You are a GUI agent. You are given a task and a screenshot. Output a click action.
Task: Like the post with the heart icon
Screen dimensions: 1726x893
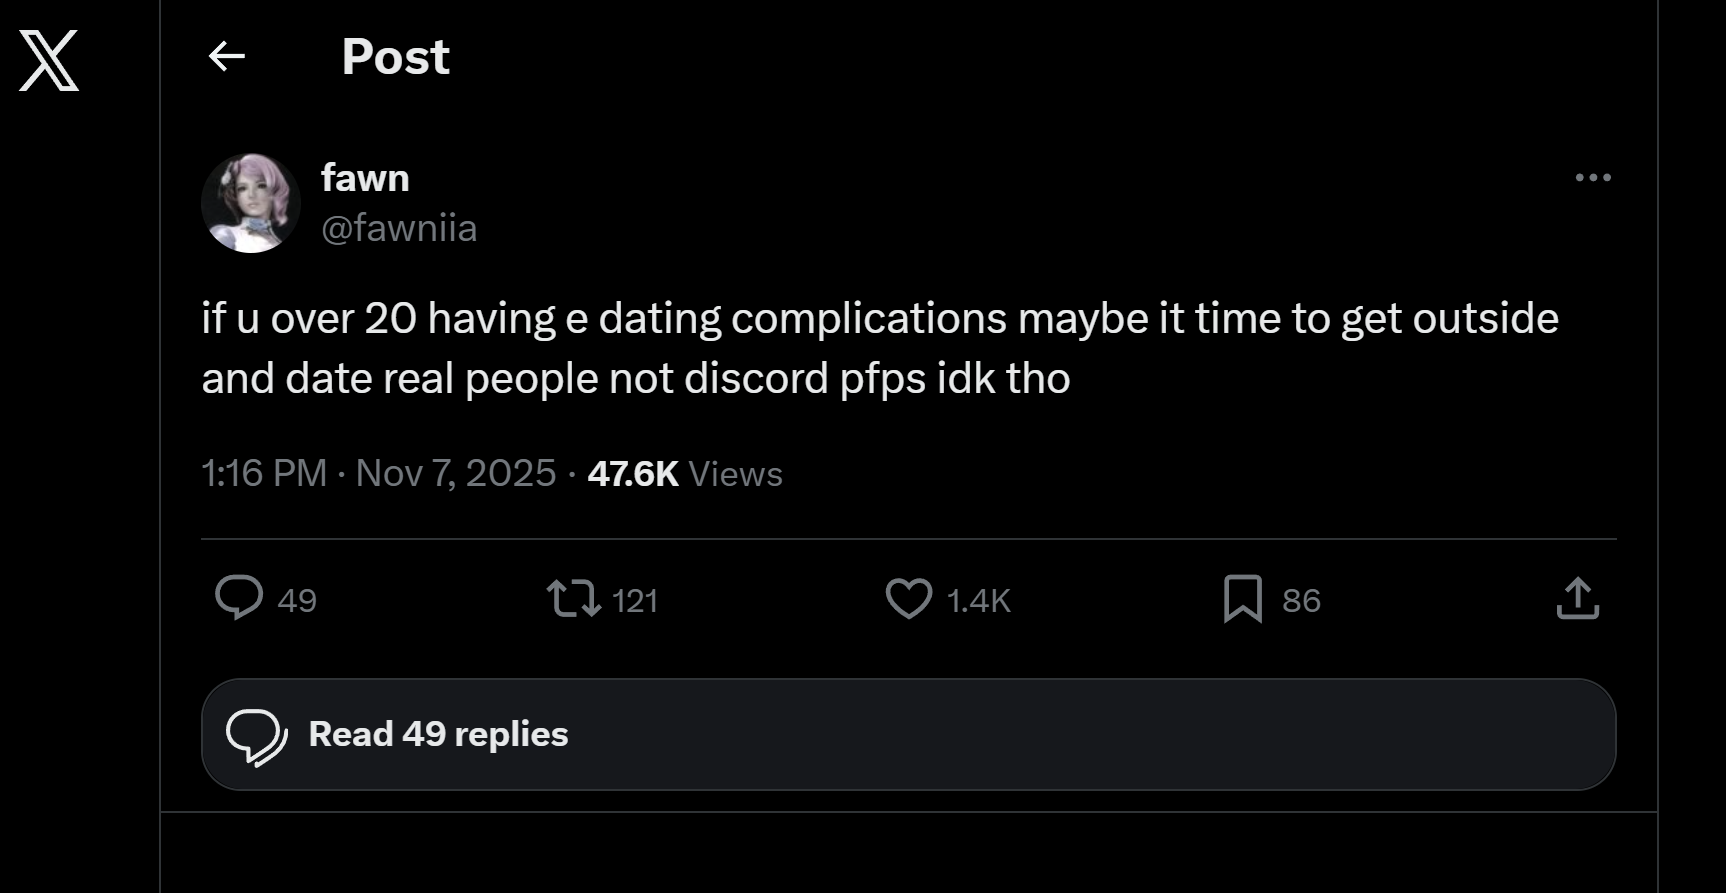(909, 599)
